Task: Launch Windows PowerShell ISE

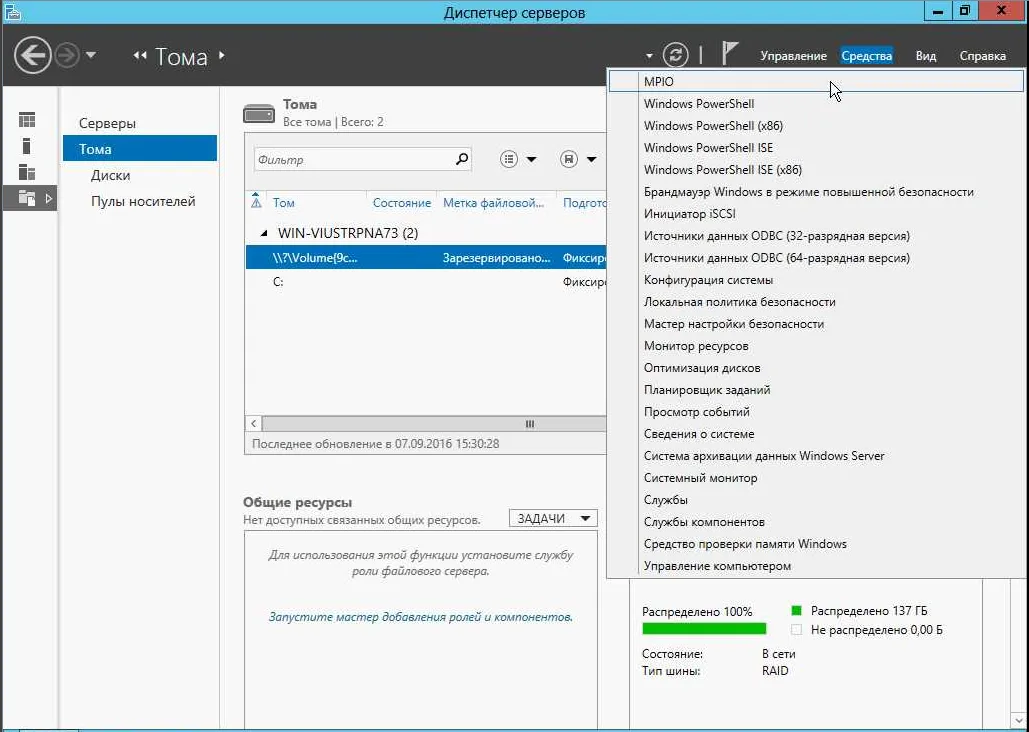Action: coord(816,148)
